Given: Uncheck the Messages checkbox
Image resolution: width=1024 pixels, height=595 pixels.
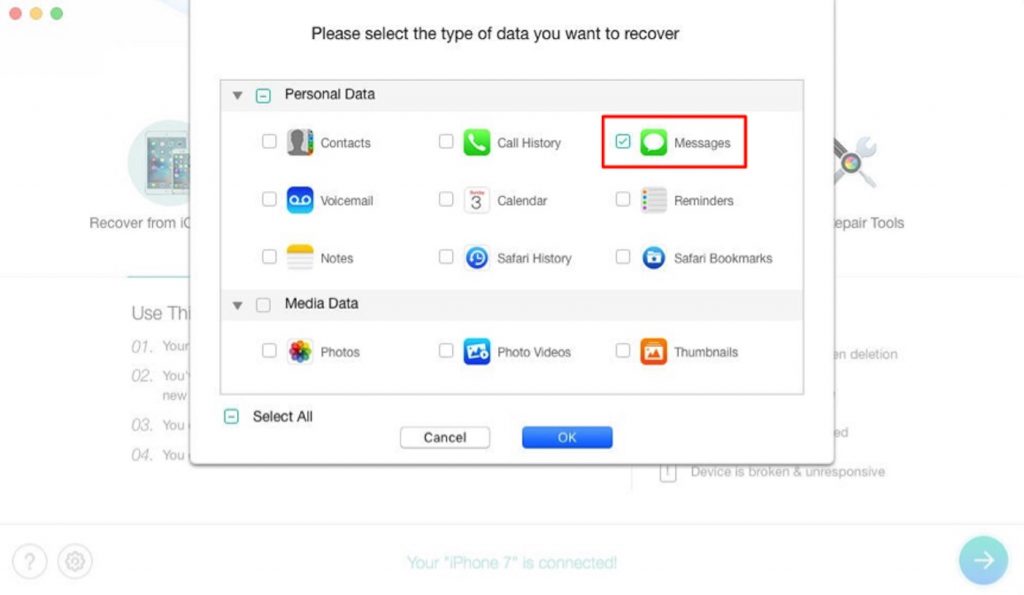Looking at the screenshot, I should coord(623,141).
